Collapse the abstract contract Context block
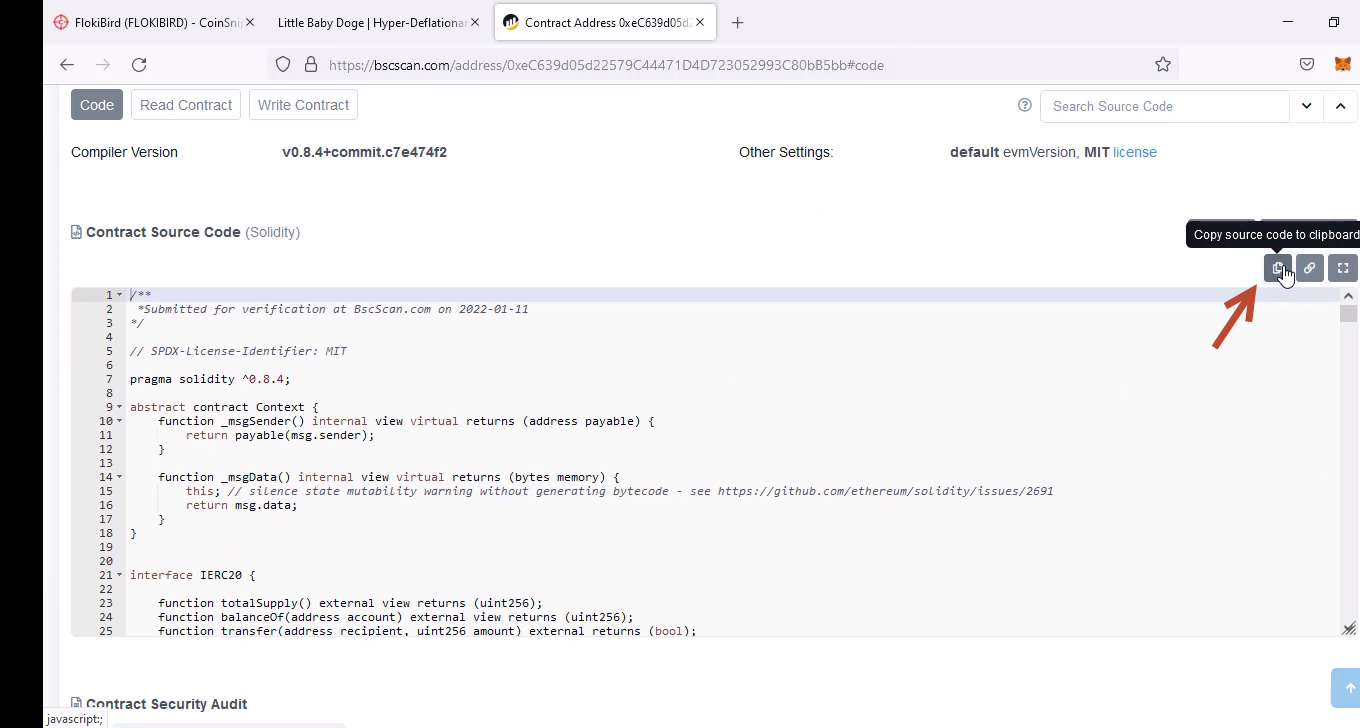 (x=120, y=407)
